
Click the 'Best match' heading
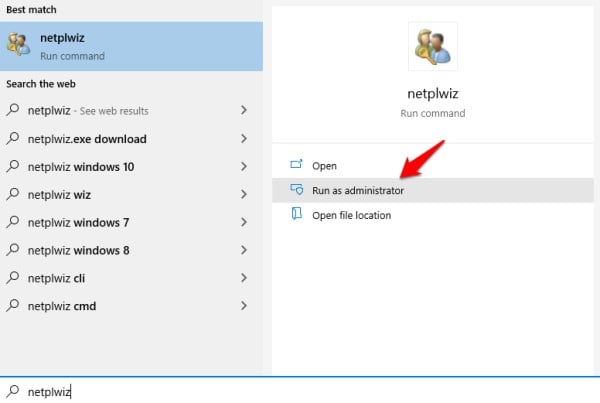(31, 10)
